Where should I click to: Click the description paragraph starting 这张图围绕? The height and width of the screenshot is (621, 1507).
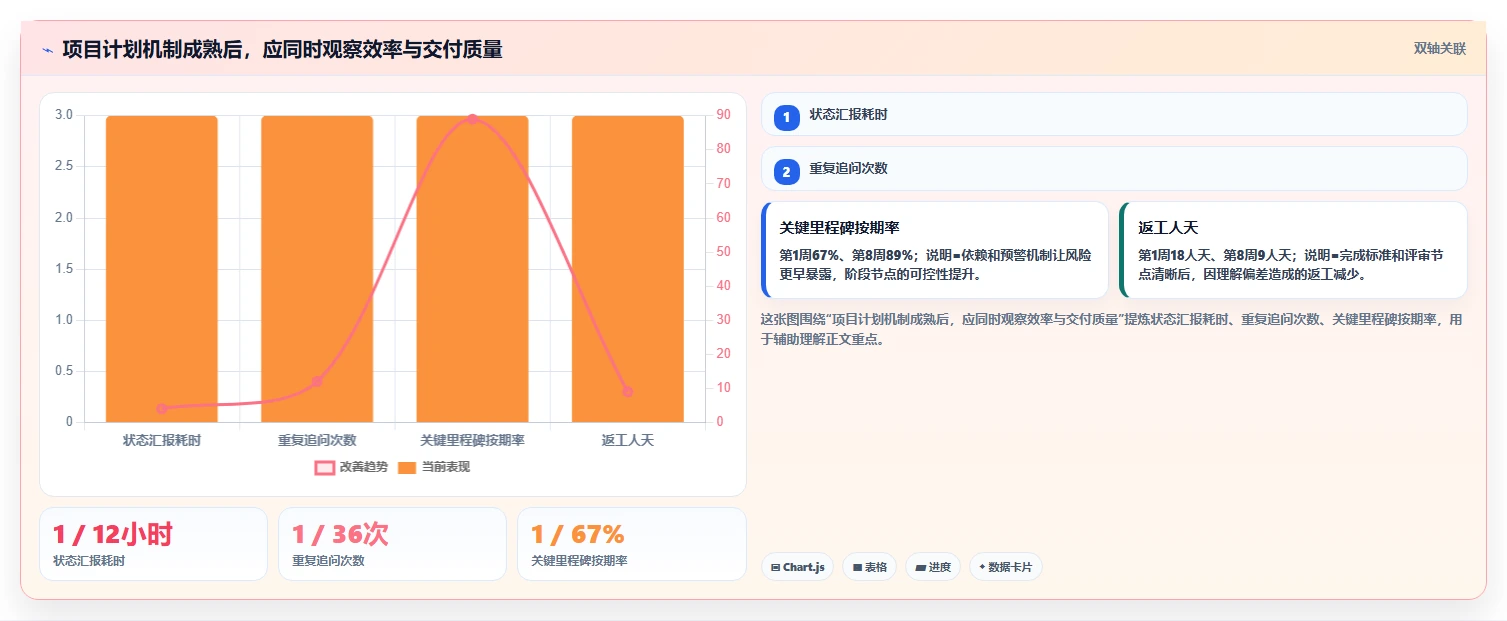[1112, 329]
